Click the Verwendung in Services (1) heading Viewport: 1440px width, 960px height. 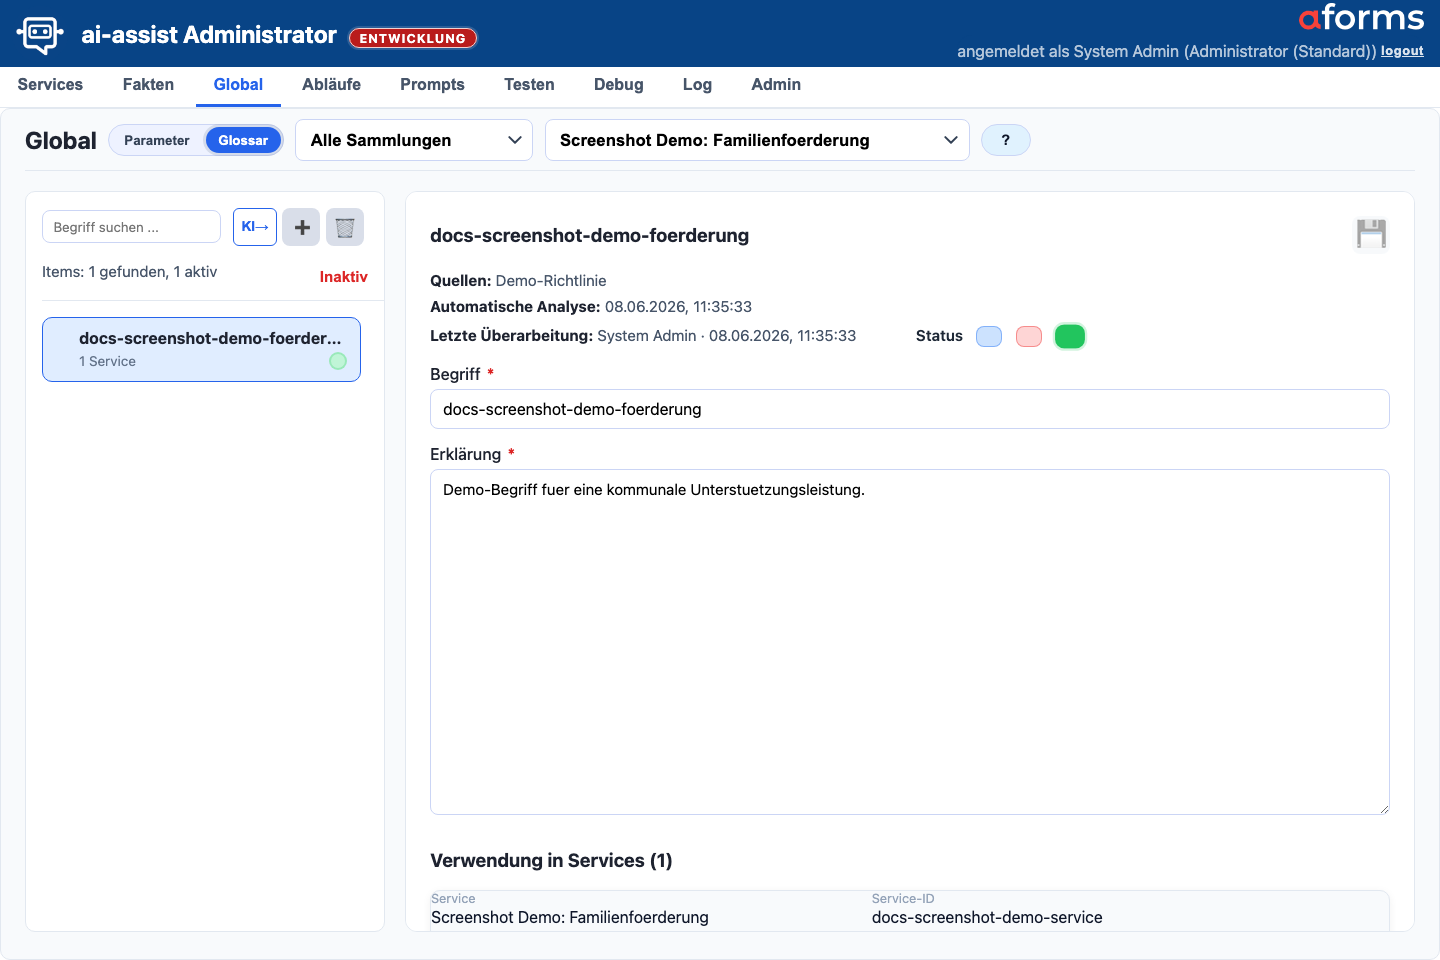[551, 861]
